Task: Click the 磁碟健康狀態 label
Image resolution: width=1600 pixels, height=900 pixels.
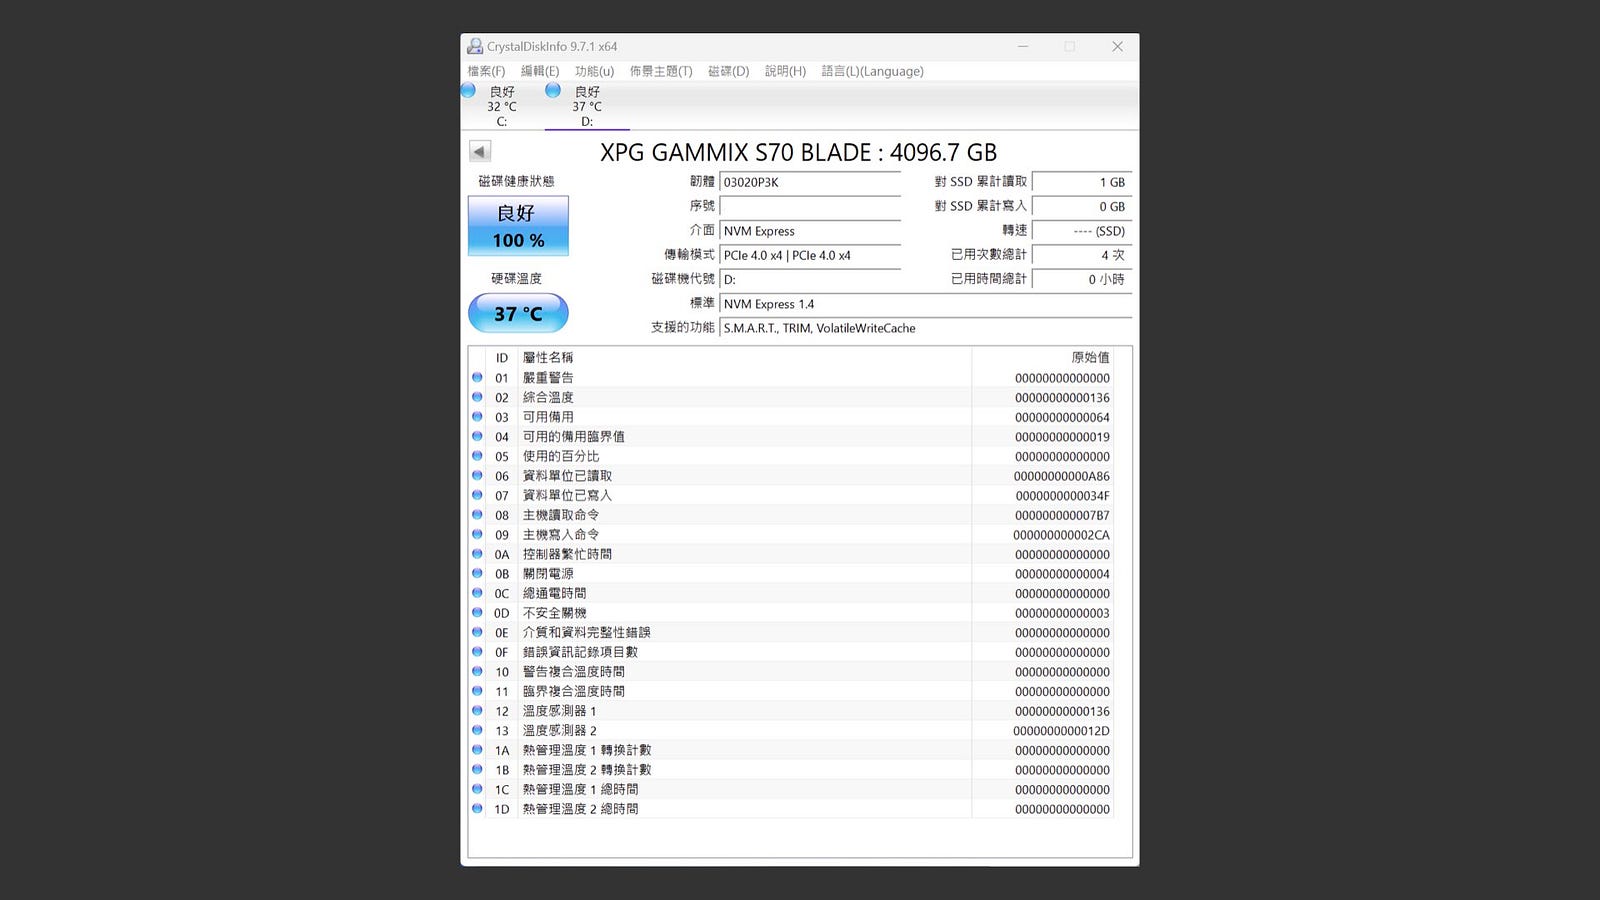Action: pos(516,181)
